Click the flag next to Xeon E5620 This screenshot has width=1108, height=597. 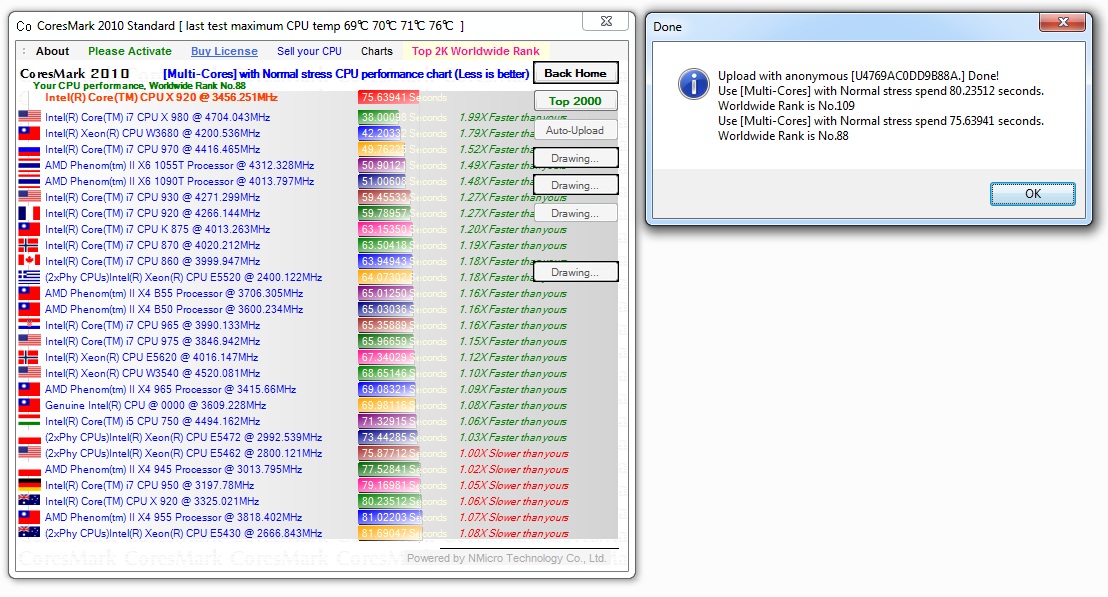(29, 357)
